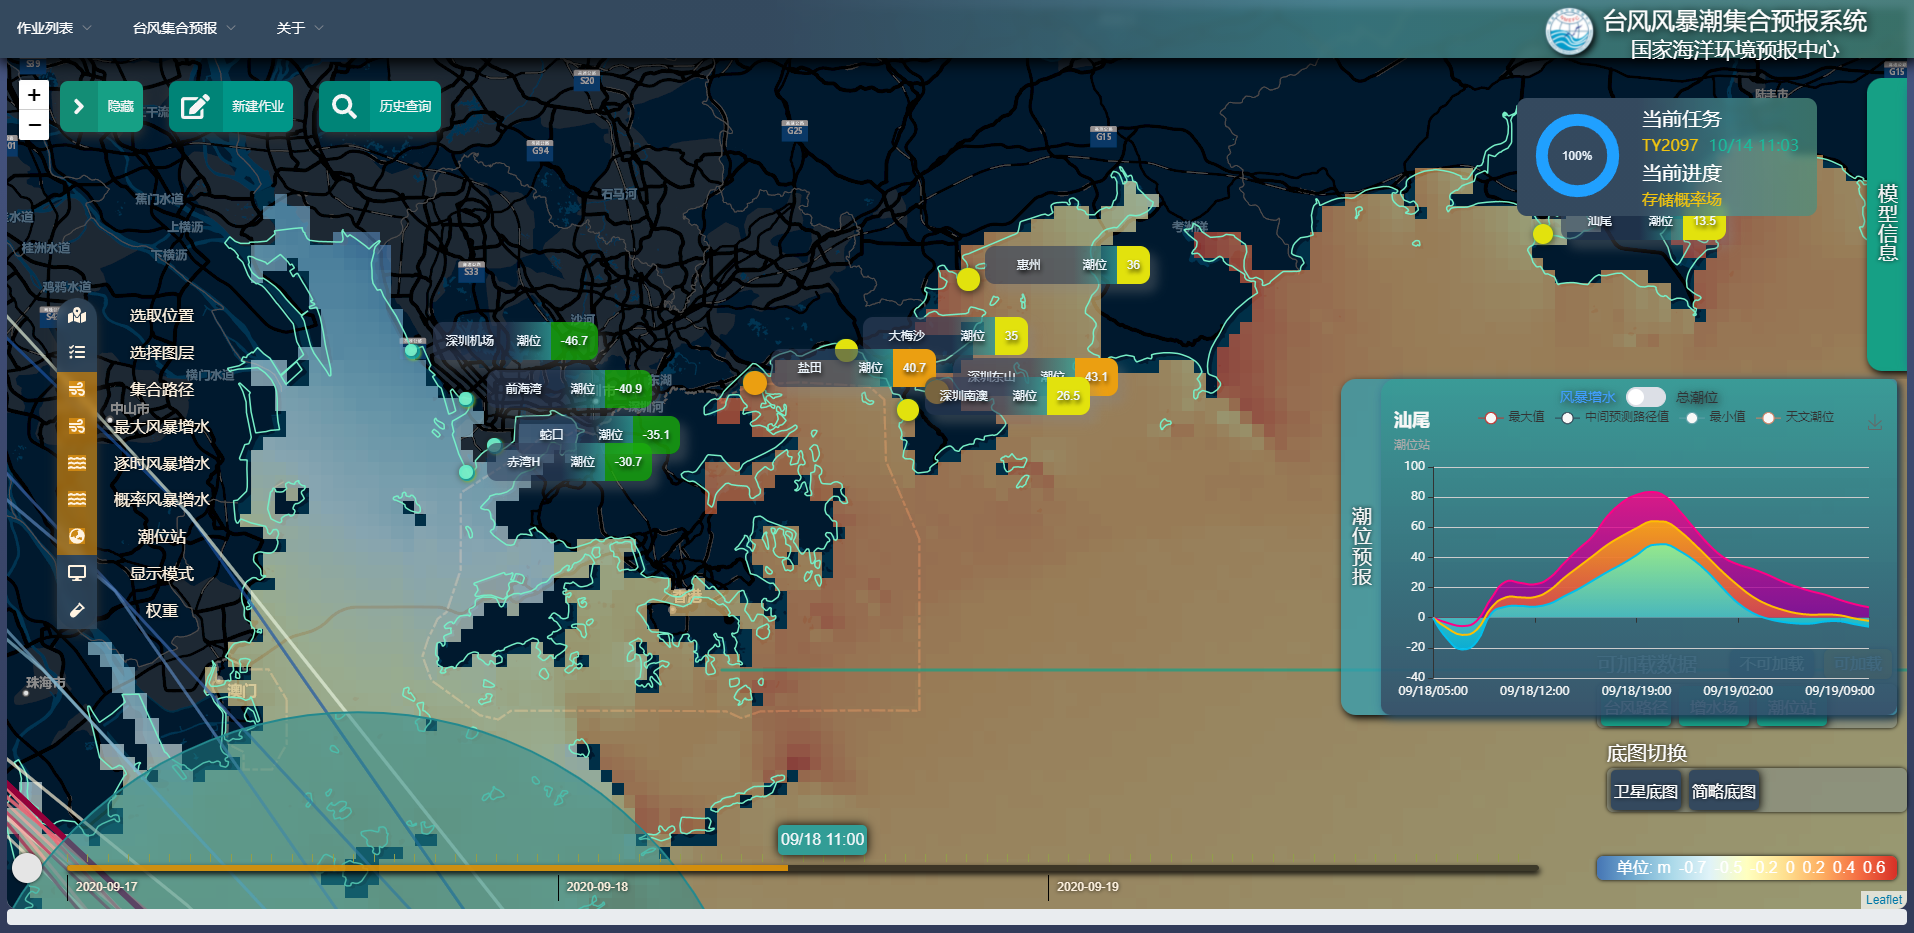The image size is (1914, 933).
Task: Click the green station dot near 深圳机场
Action: 411,350
